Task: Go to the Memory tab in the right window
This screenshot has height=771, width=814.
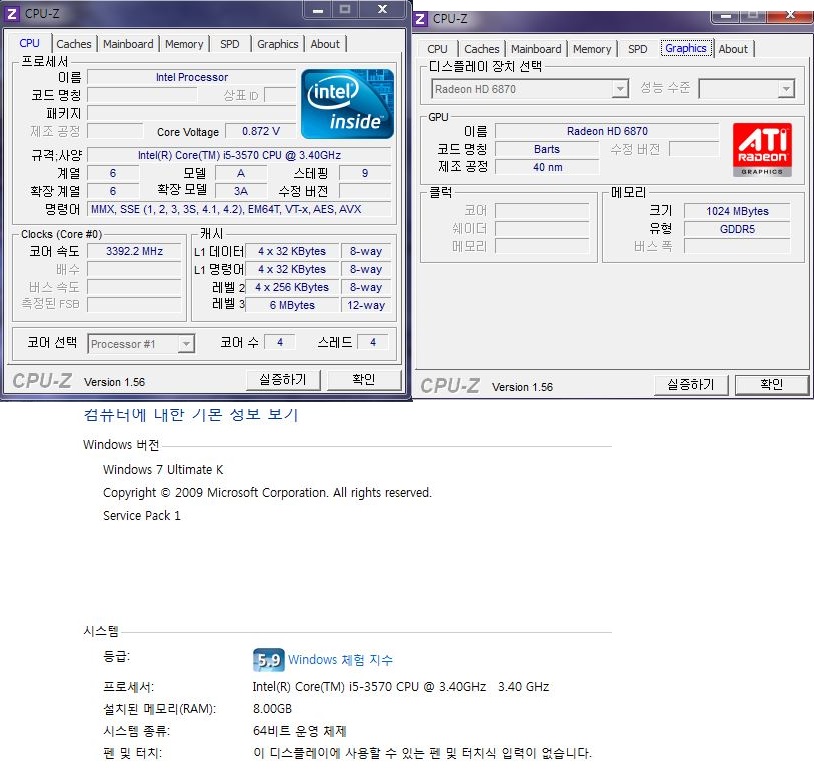Action: pyautogui.click(x=592, y=49)
